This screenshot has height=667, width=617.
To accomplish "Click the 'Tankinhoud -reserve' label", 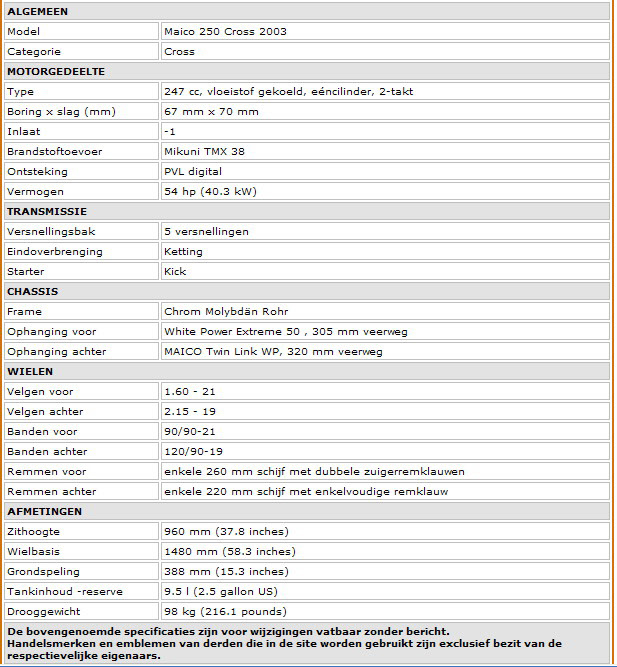I will point(65,591).
